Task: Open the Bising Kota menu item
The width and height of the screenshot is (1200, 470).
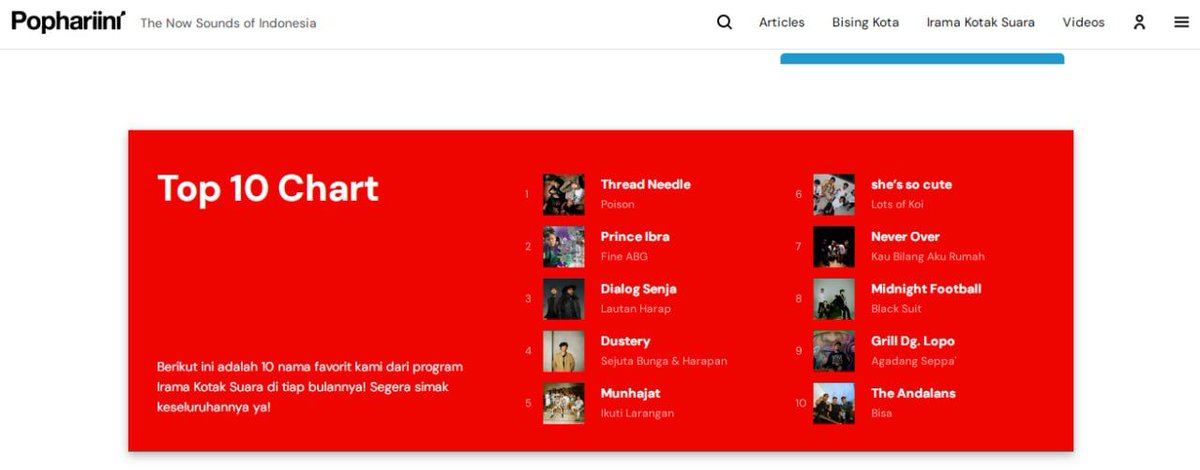Action: (865, 22)
